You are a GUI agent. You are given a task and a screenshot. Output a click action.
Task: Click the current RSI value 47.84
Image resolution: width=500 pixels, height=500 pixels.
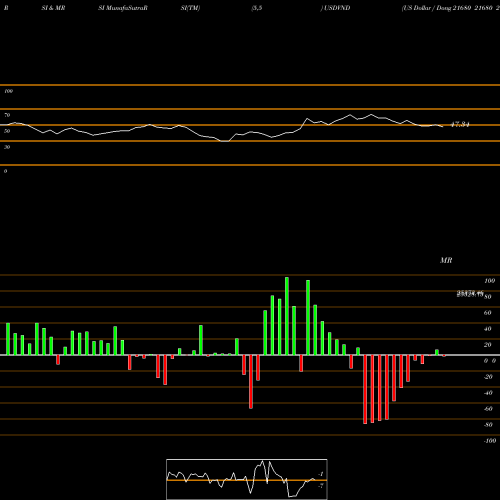click(460, 125)
